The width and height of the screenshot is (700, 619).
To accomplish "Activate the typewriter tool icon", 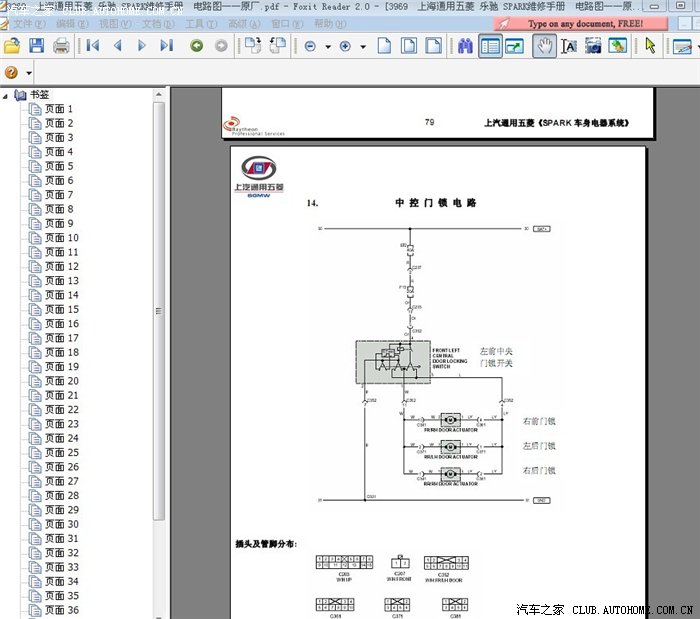I will 682,46.
